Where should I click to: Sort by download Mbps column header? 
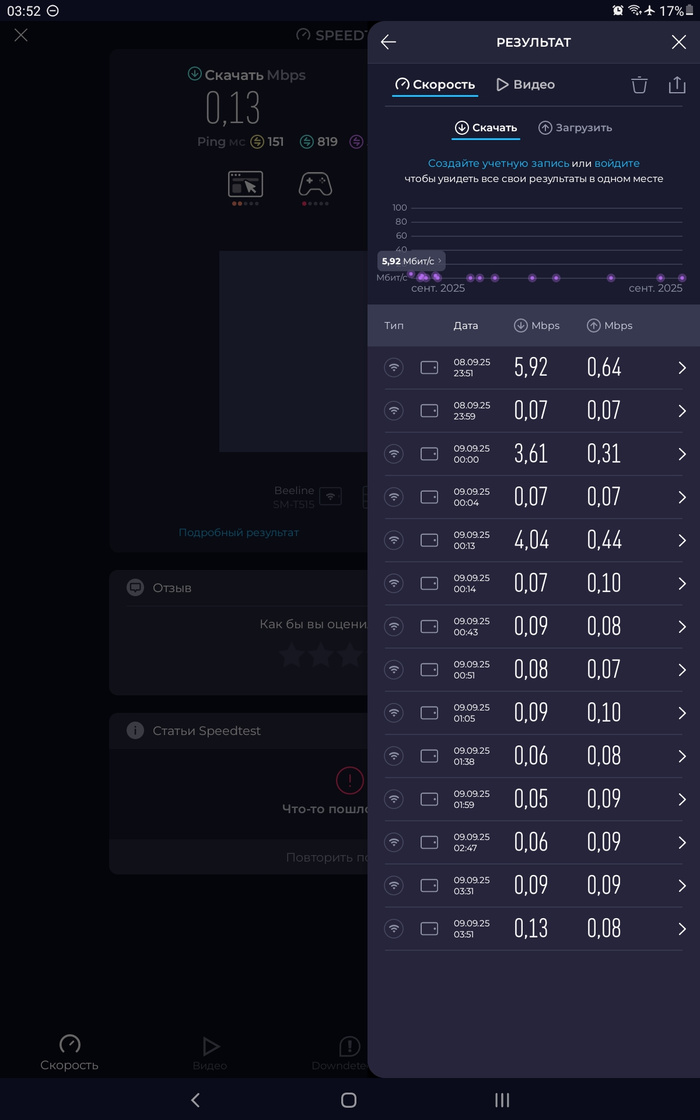pyautogui.click(x=537, y=326)
